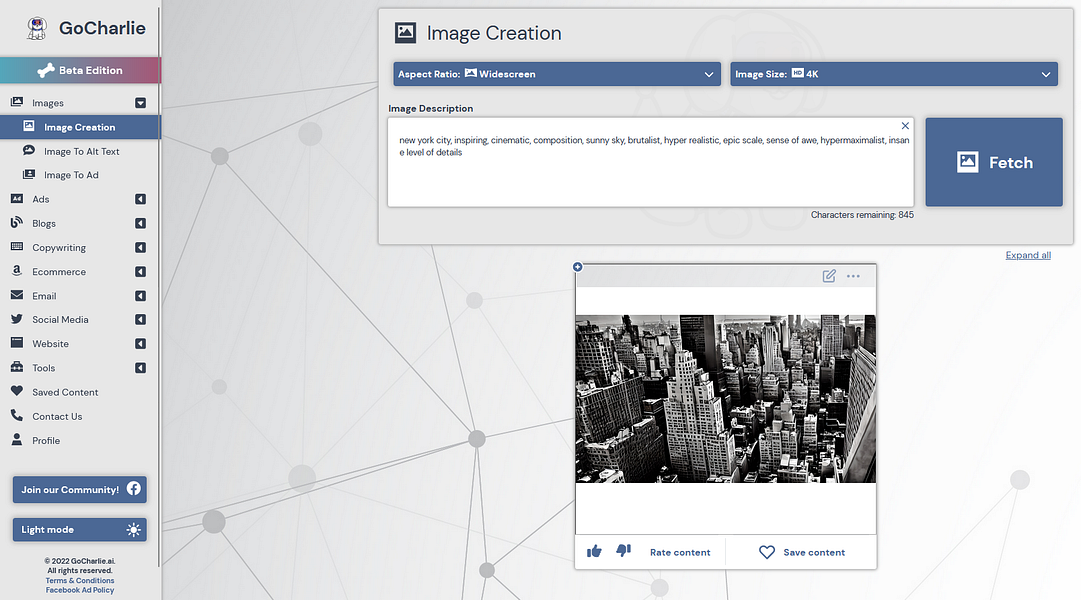Click the Tools toolbox icon
The width and height of the screenshot is (1081, 600).
17,367
